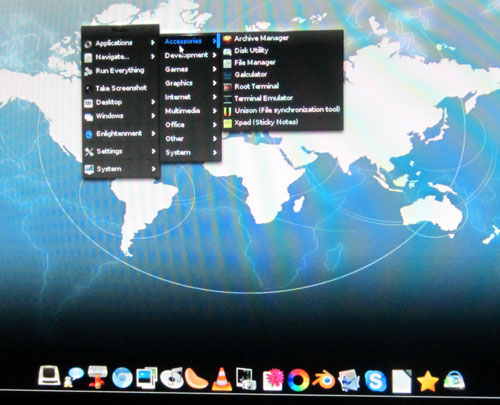The height and width of the screenshot is (405, 500).
Task: Expand the Multimedia submenu arrow
Action: point(214,111)
